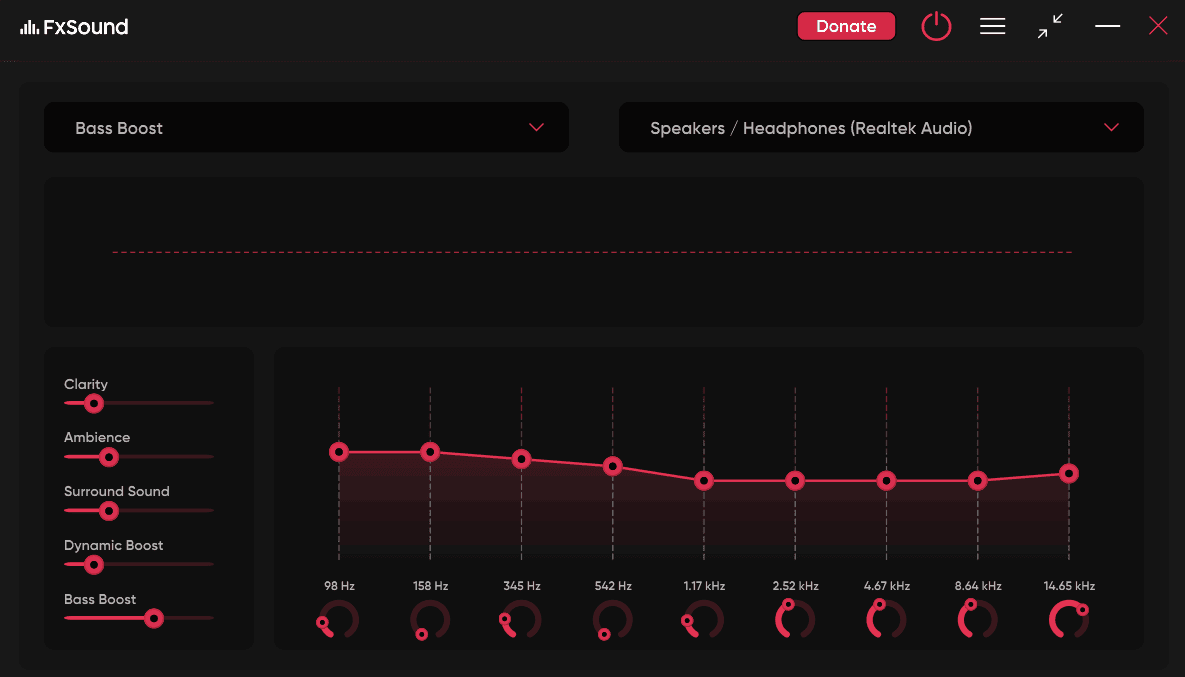Click the 1.17 kHz frequency knob

(704, 620)
